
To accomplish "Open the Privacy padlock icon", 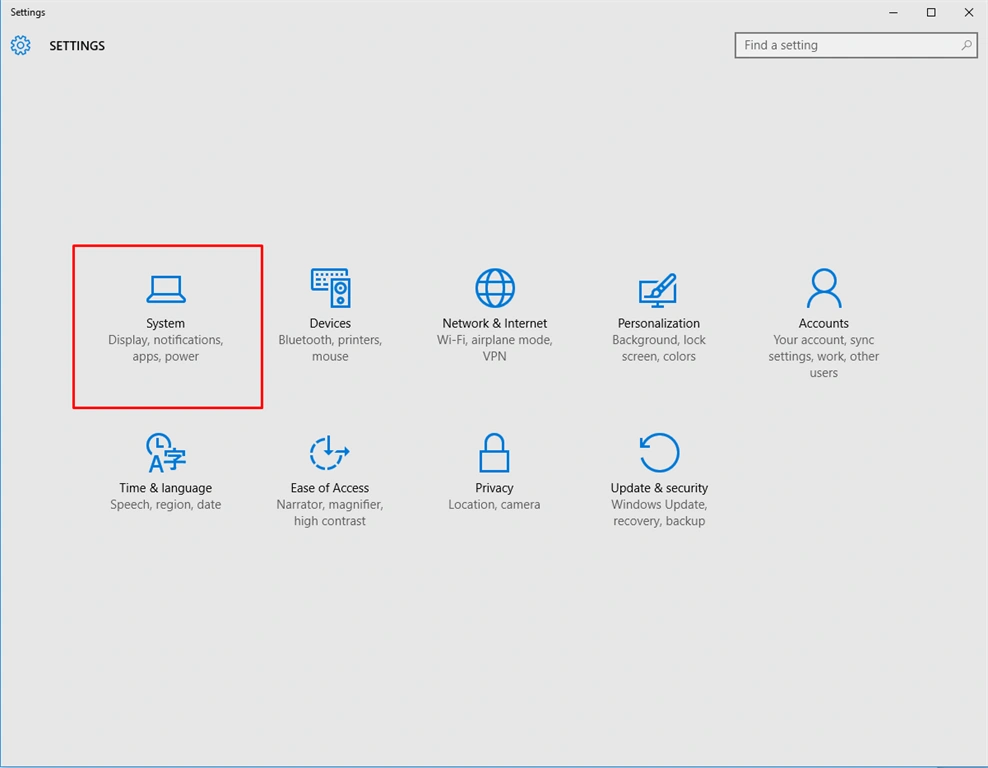I will pyautogui.click(x=494, y=452).
